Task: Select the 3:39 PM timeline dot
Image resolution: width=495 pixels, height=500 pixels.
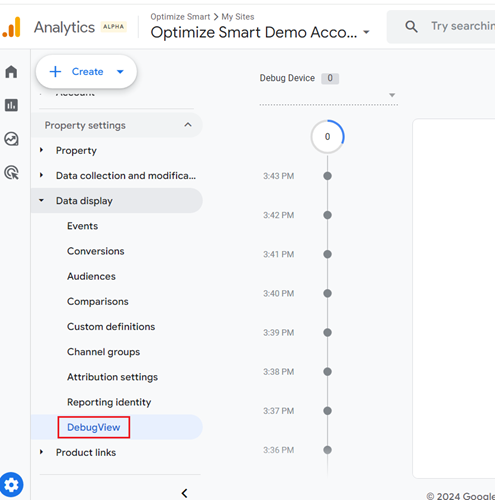Action: click(x=327, y=332)
